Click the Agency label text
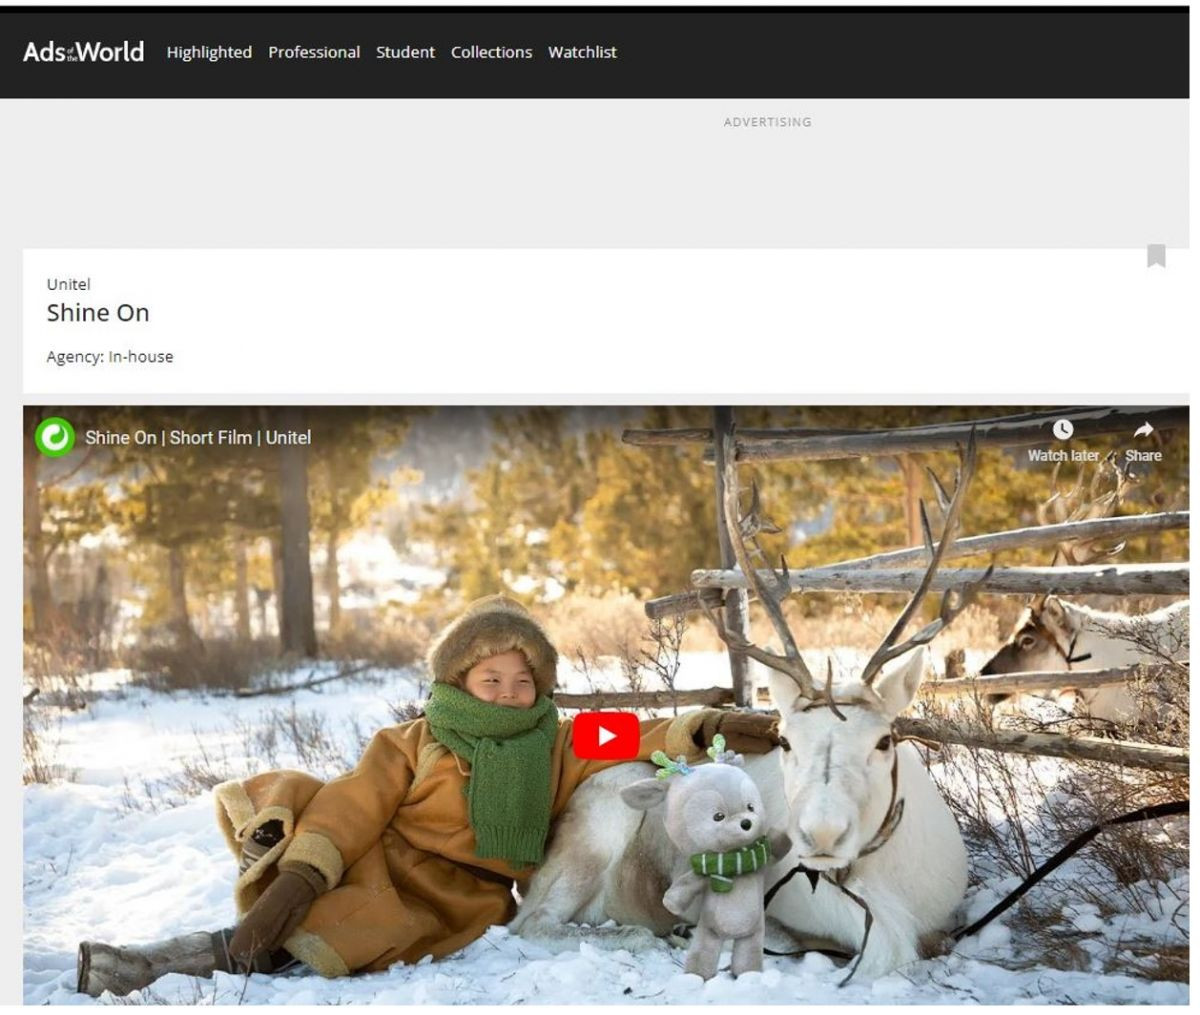 (75, 357)
